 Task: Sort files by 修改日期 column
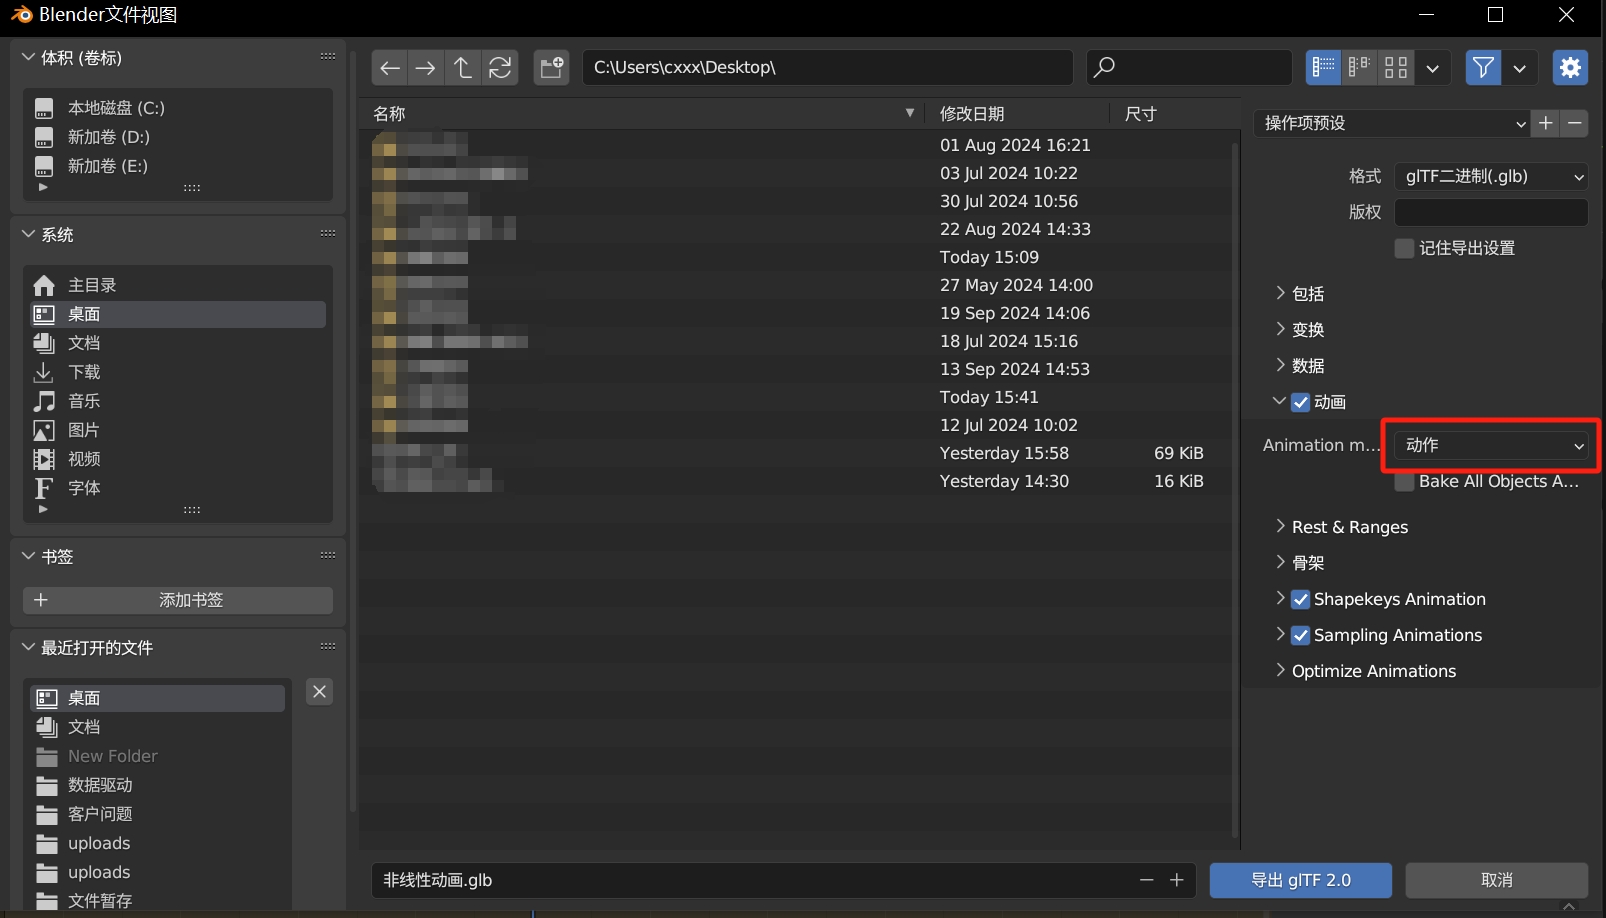tap(1017, 113)
